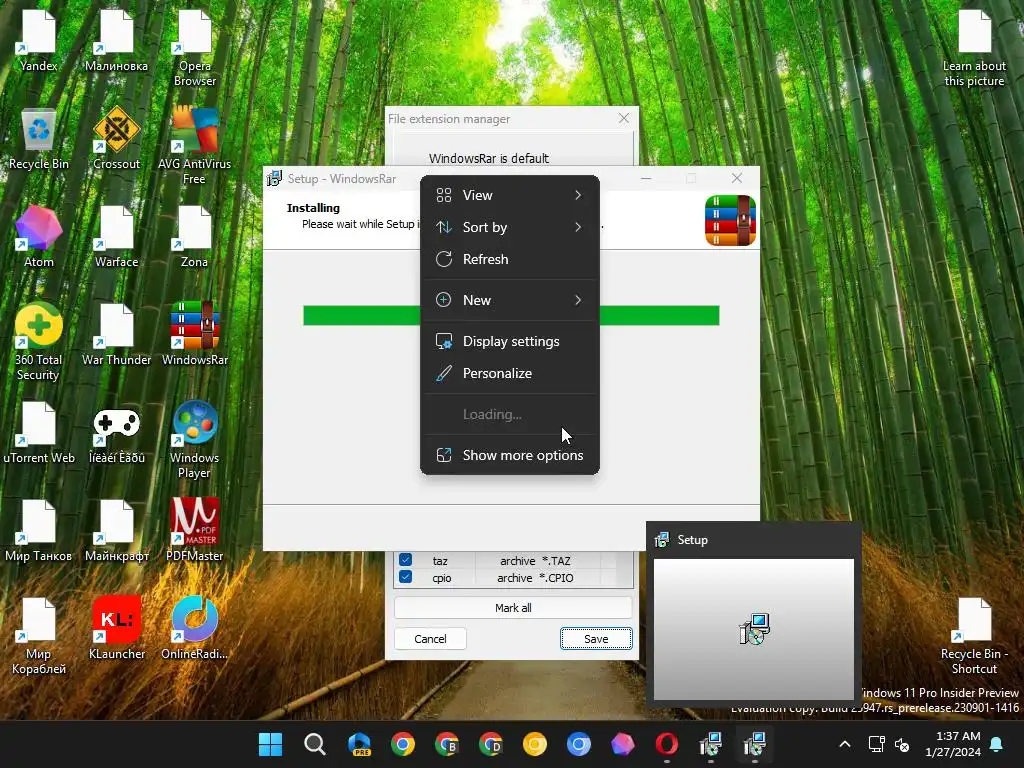Screen dimensions: 1024x768
Task: Show hidden icons tray chevron
Action: [x=844, y=744]
